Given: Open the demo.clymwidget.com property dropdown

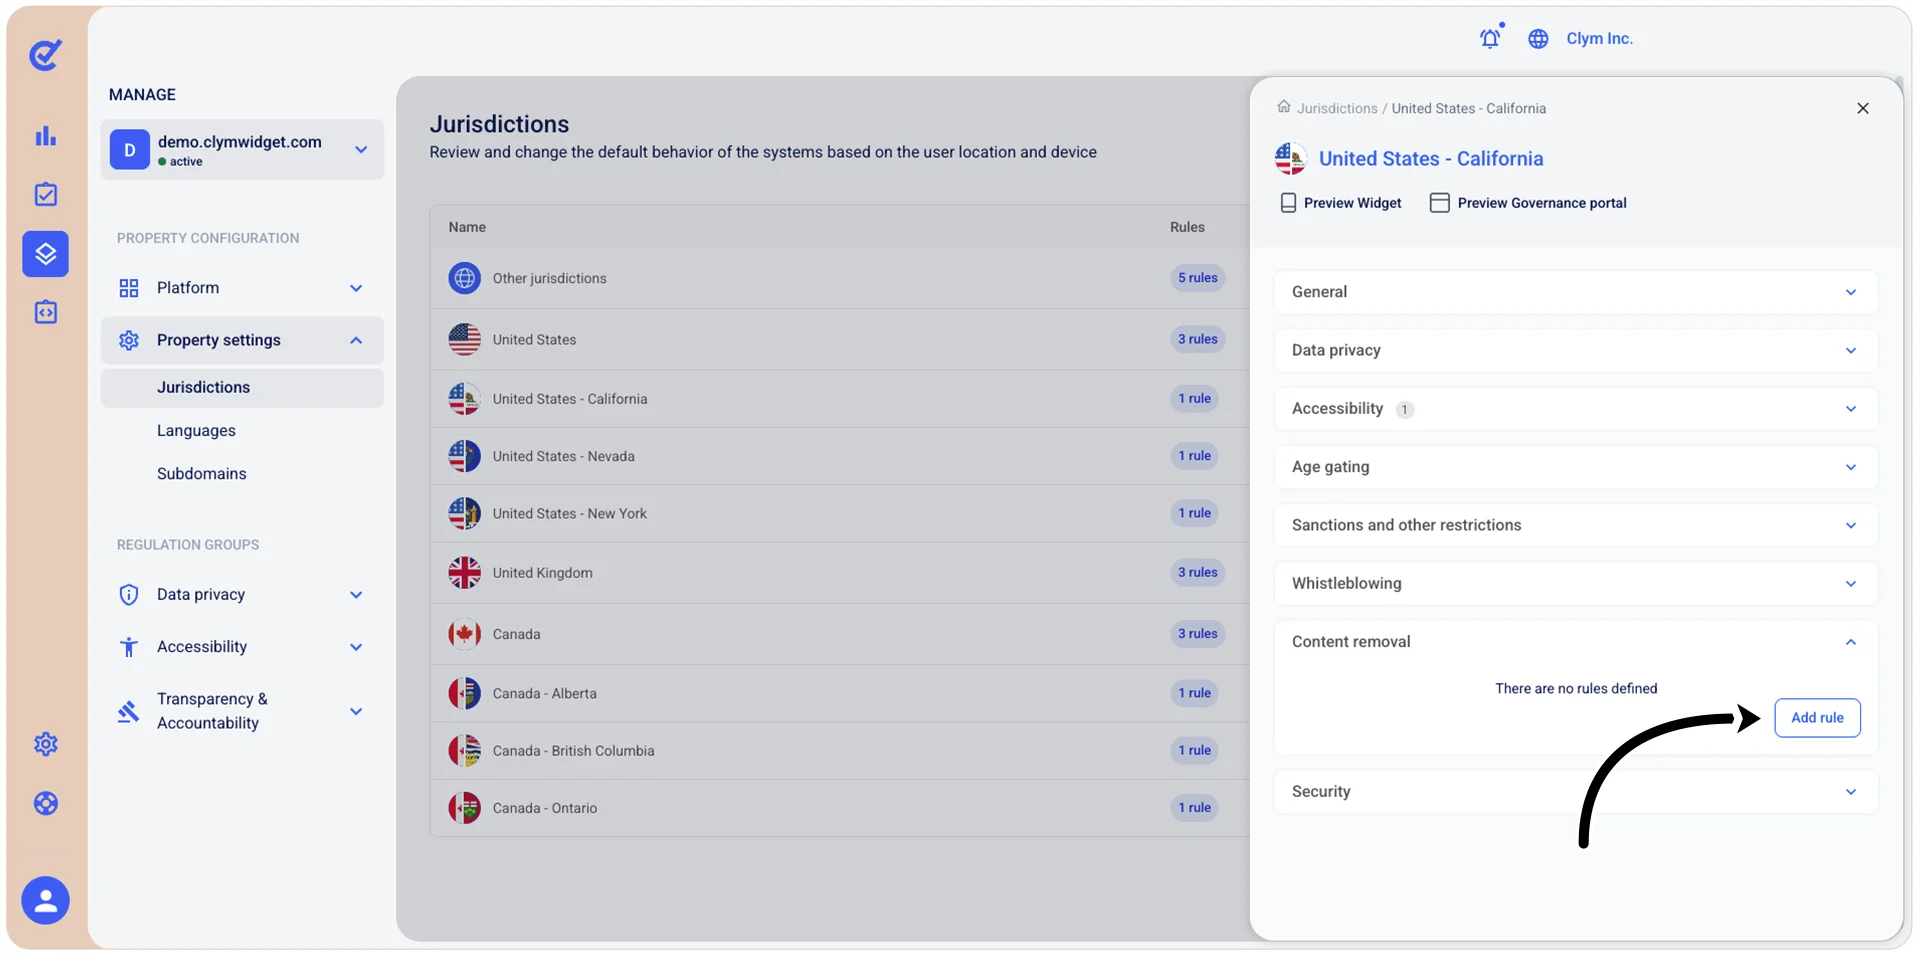Looking at the screenshot, I should 242,150.
